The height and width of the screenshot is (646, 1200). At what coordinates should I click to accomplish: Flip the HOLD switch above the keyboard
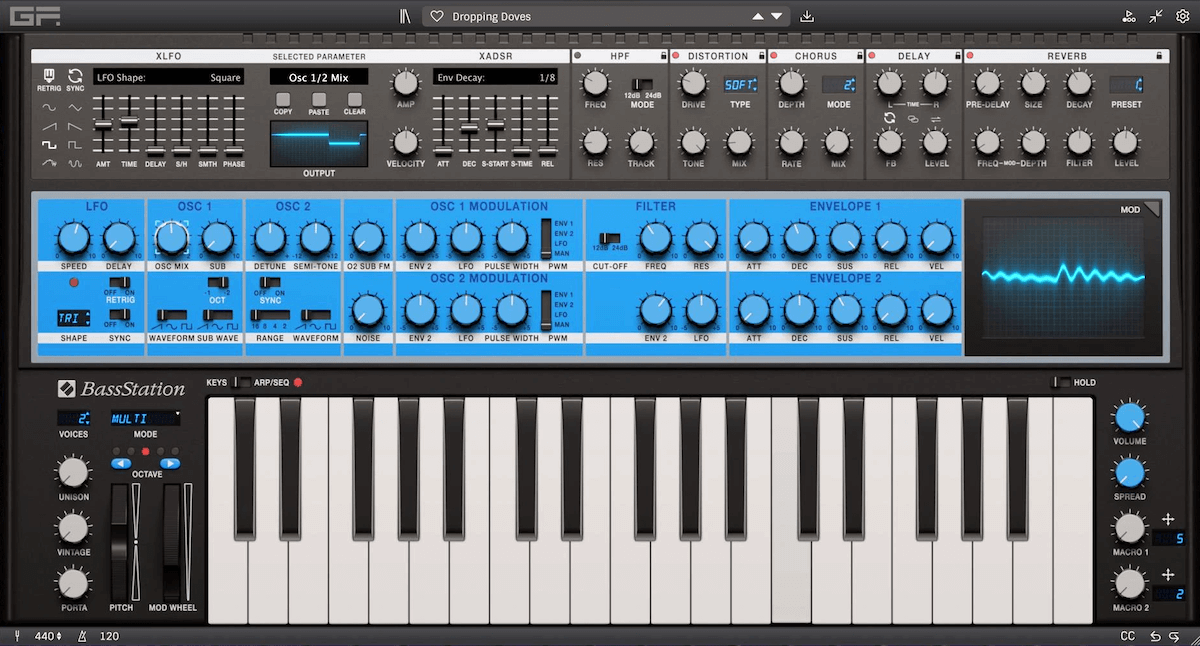1061,382
